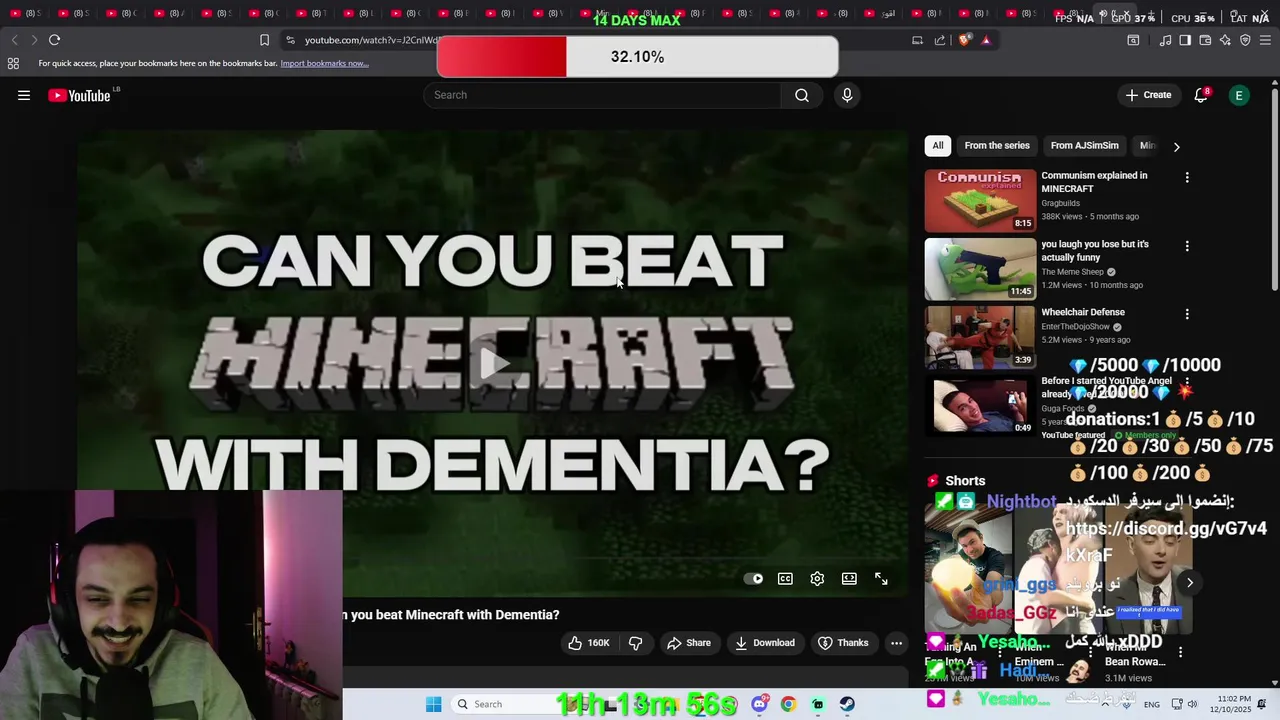
Task: Switch input language via ENG indicator
Action: (1152, 704)
